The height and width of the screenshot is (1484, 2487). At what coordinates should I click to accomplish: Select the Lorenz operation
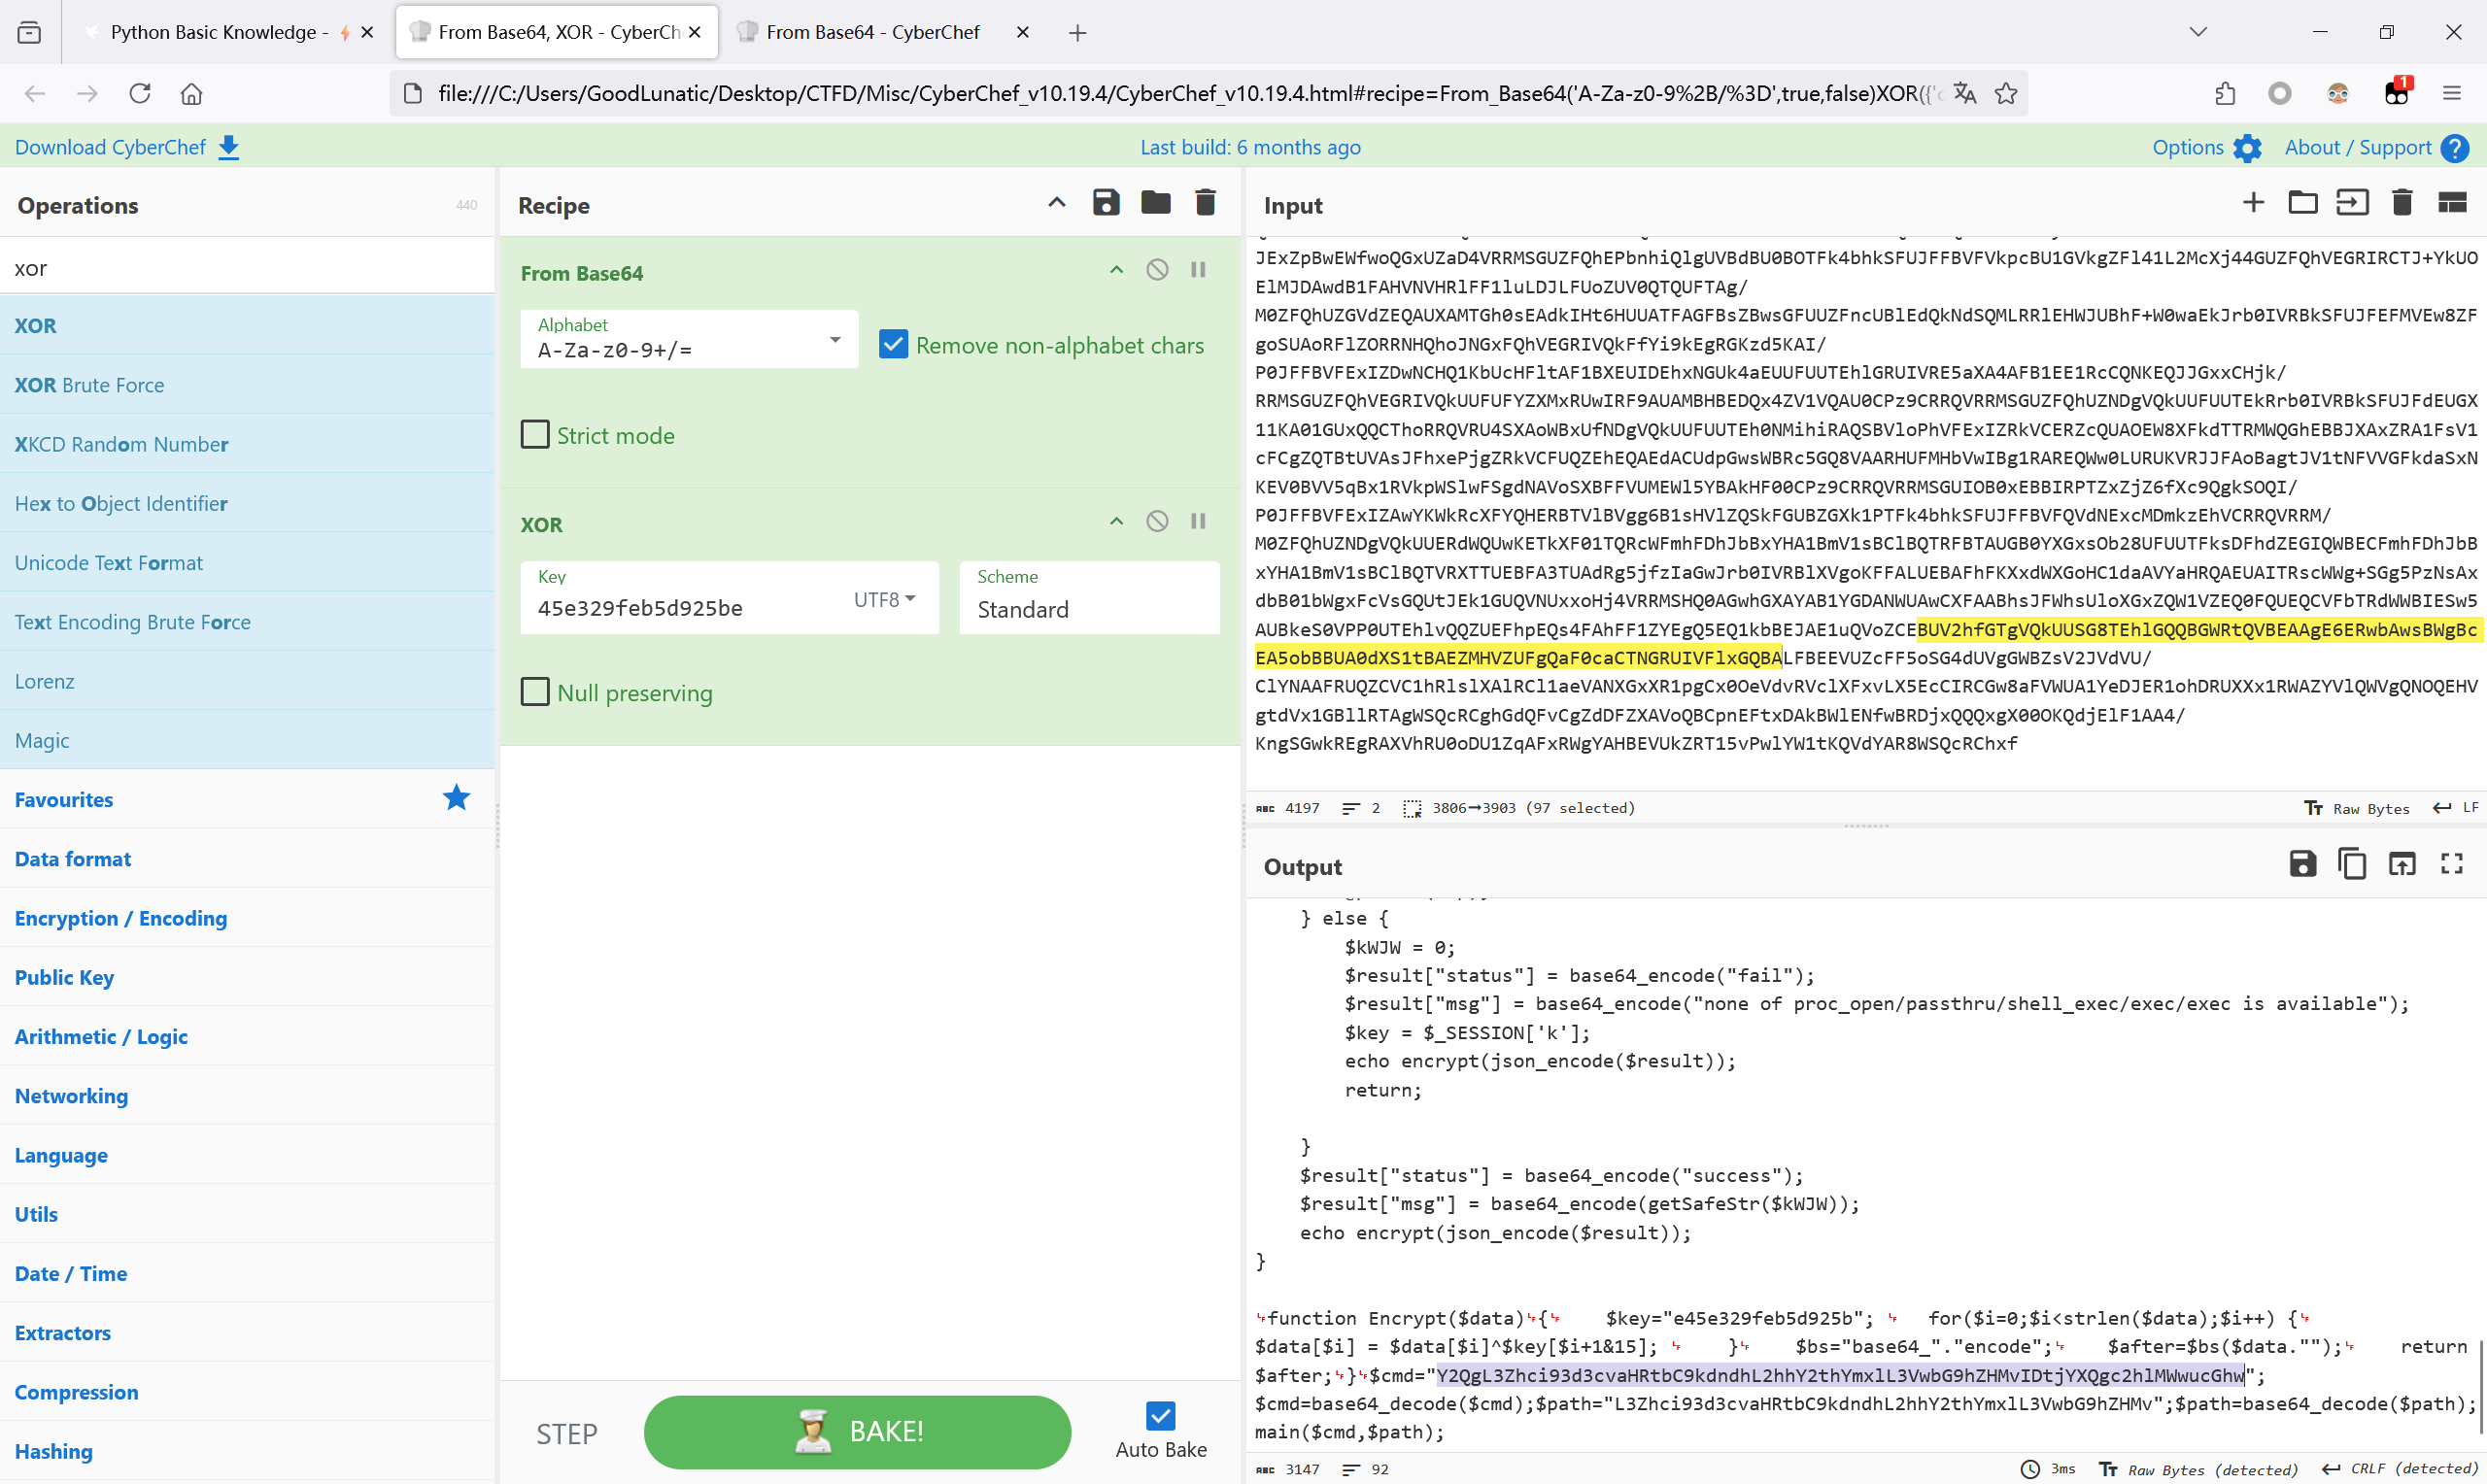[247, 681]
